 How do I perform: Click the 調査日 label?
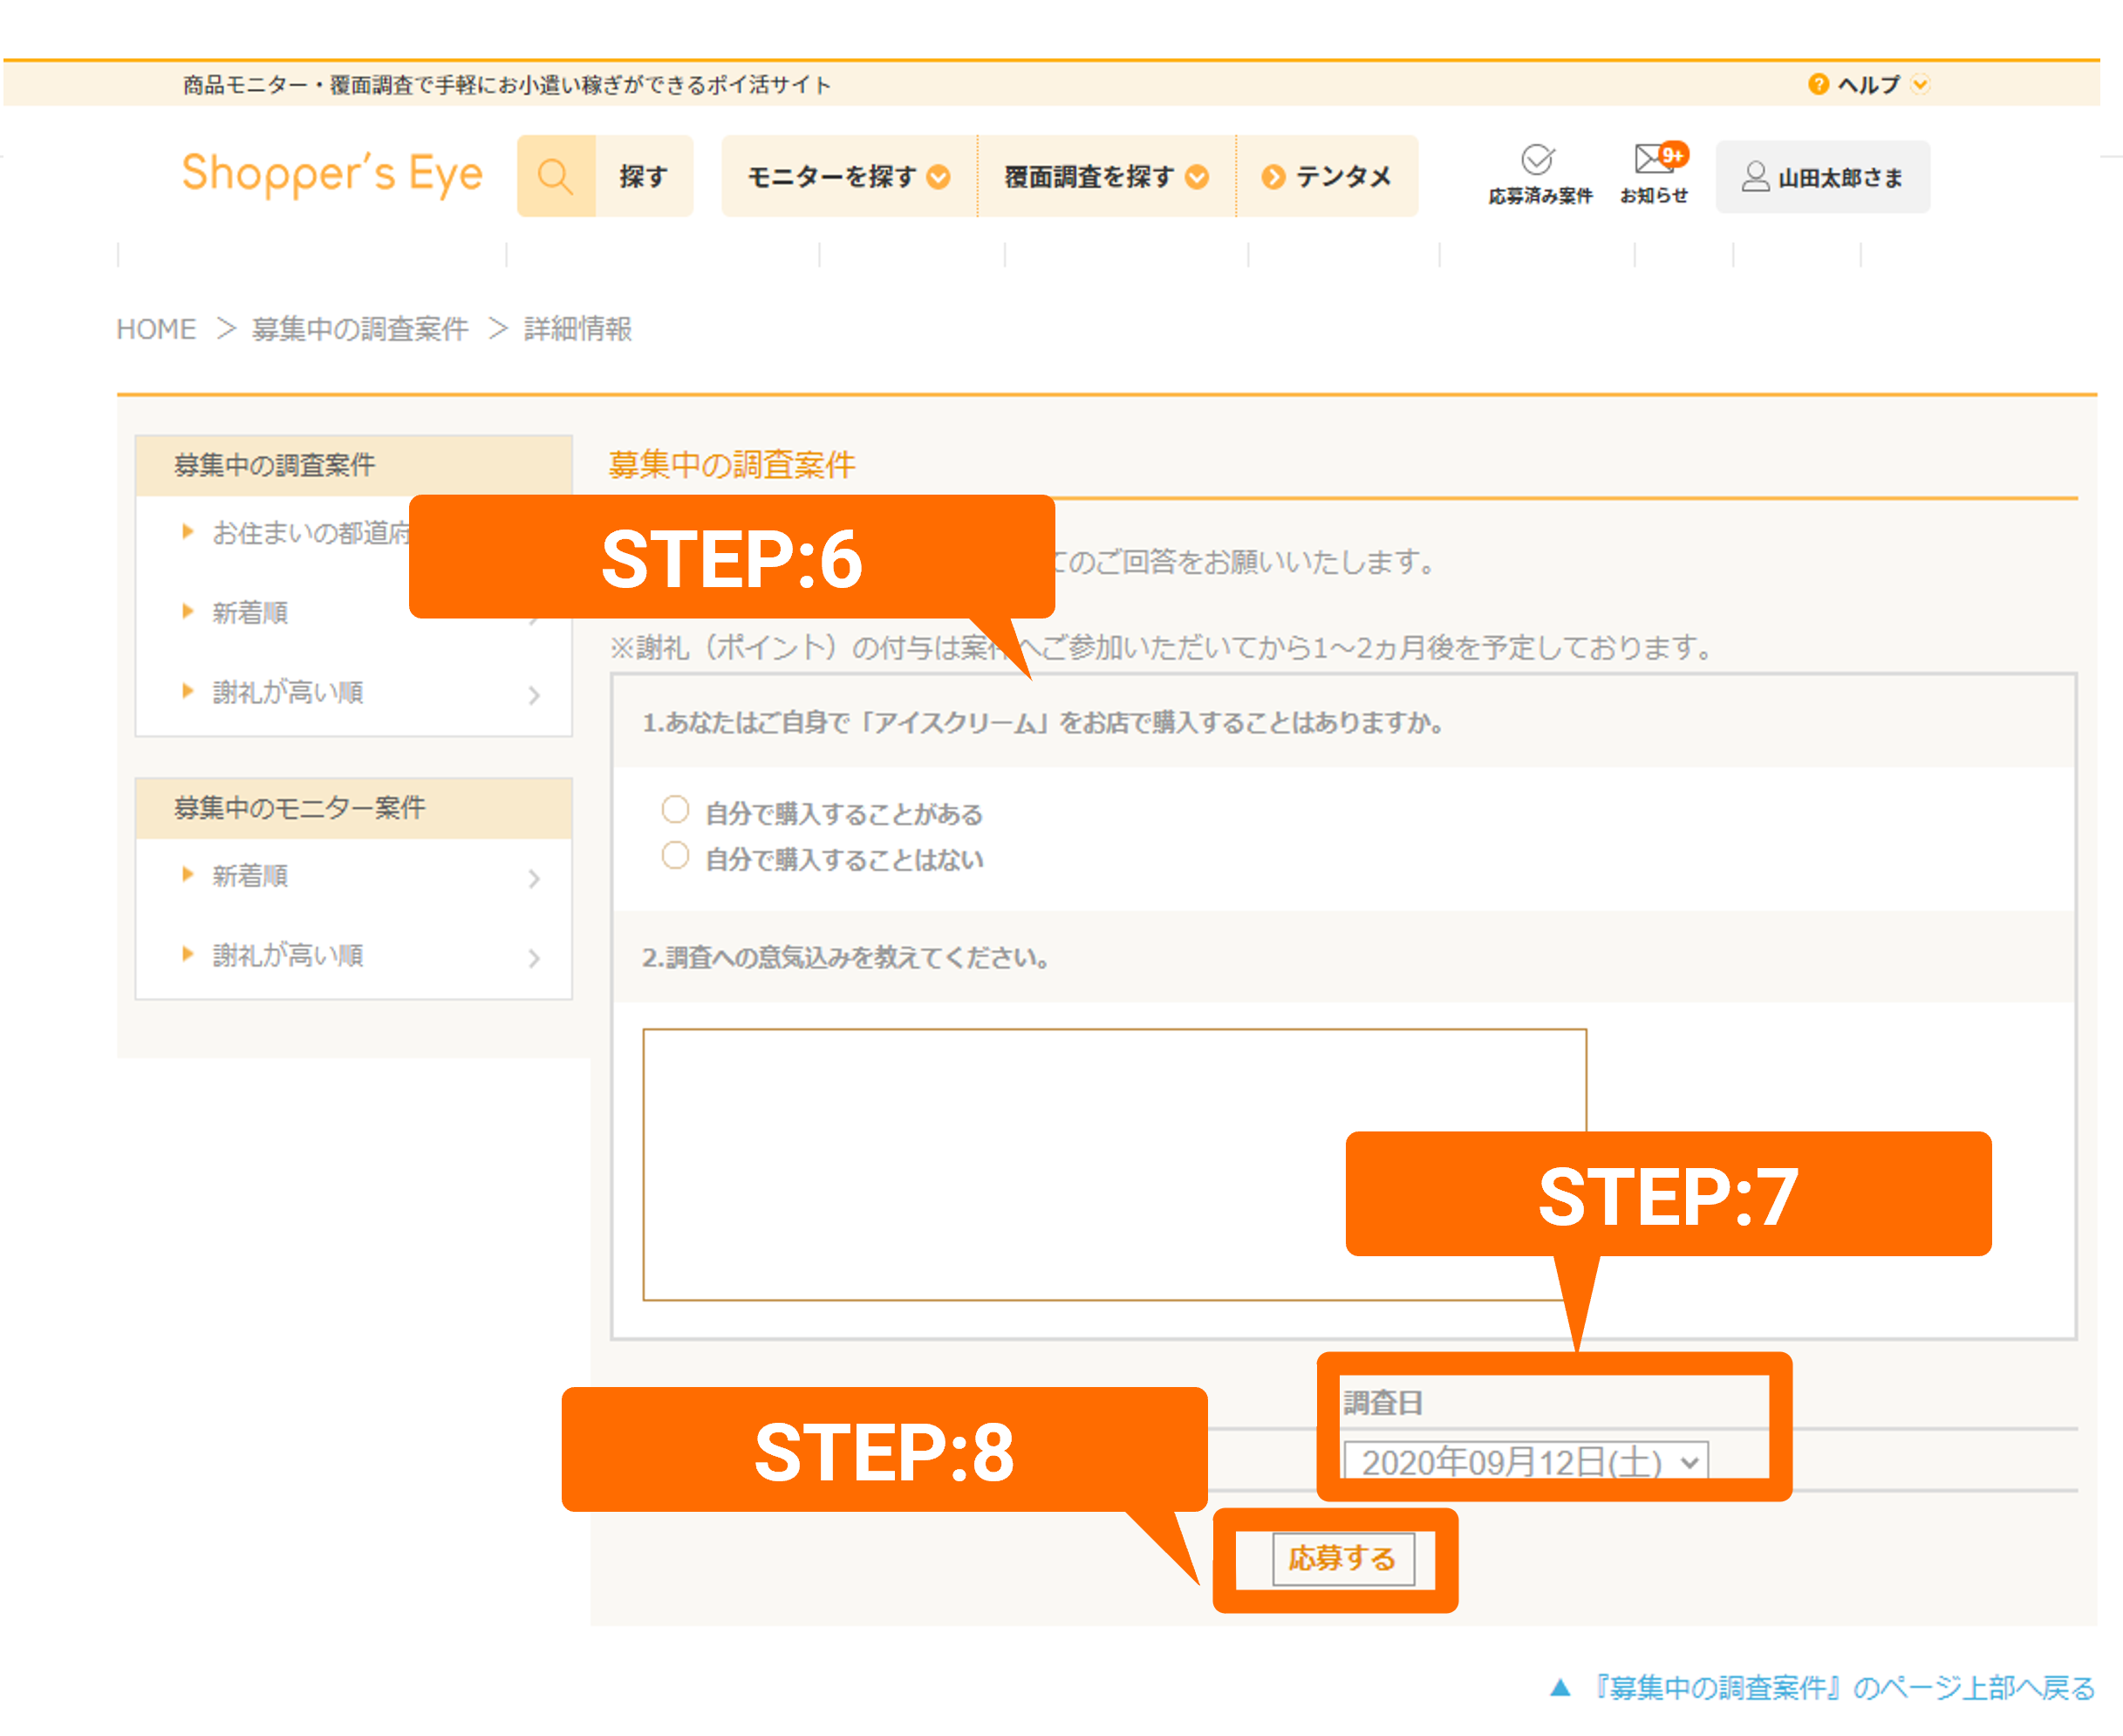(x=1383, y=1403)
